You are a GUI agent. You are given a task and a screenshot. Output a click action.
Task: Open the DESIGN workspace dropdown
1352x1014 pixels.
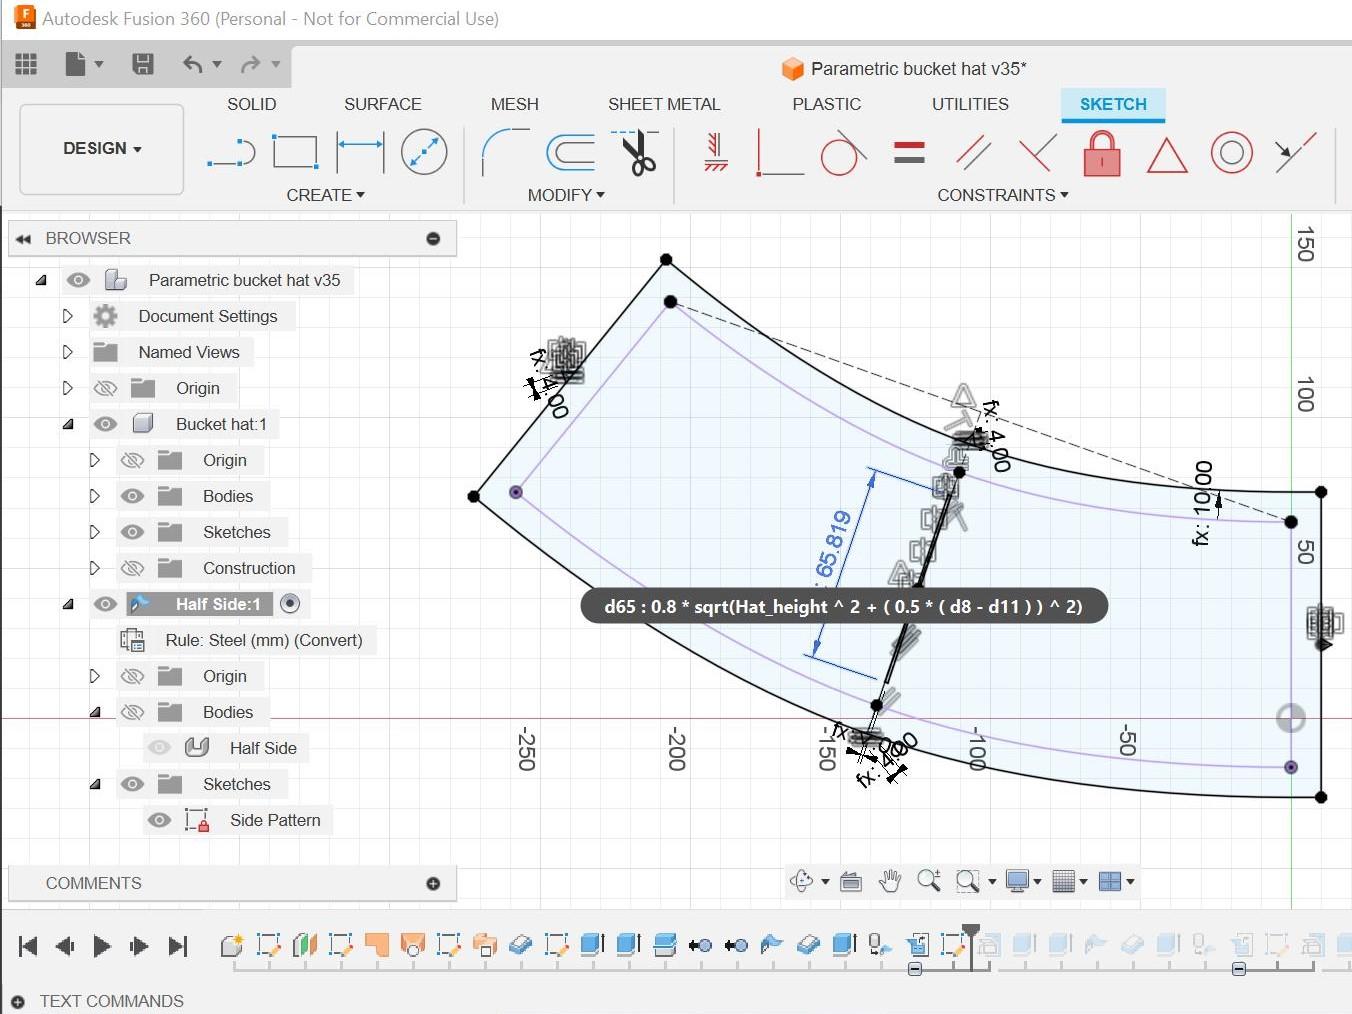click(102, 148)
